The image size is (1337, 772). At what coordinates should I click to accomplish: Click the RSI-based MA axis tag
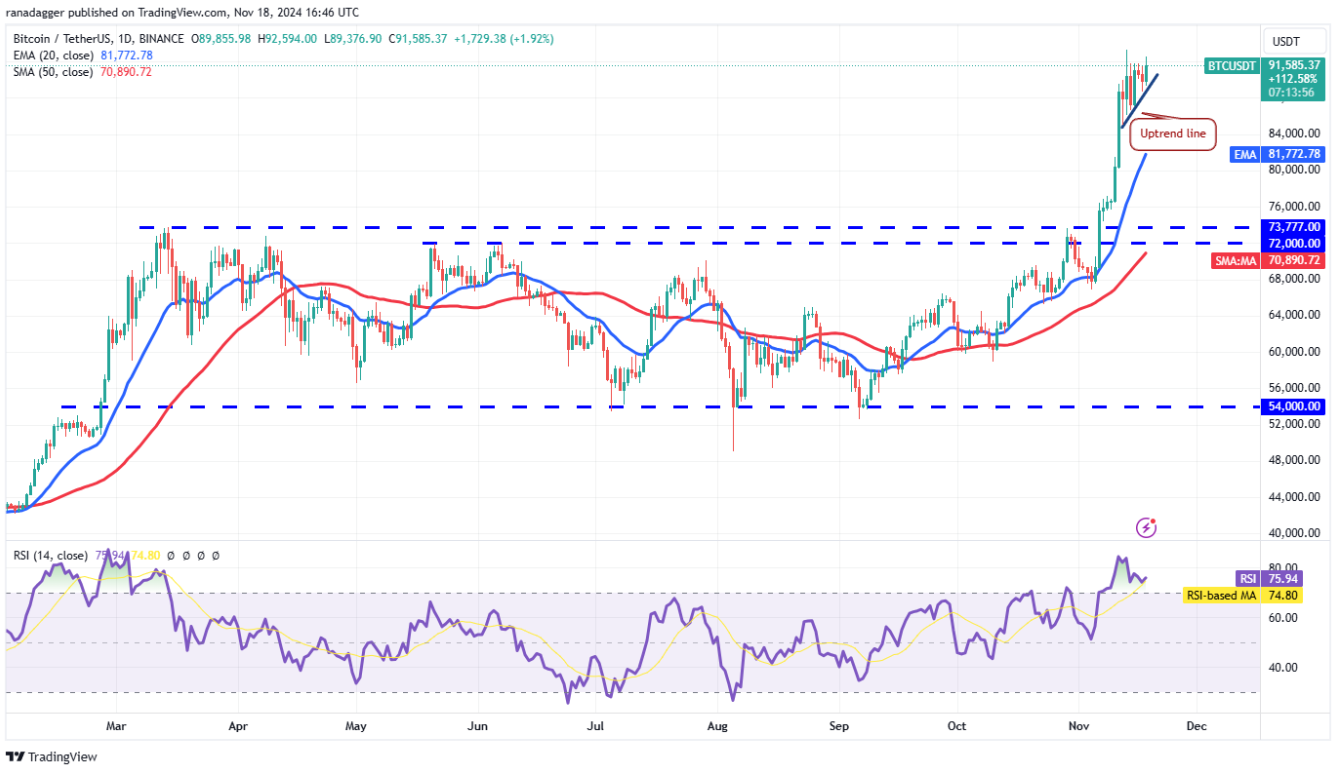coord(1223,594)
